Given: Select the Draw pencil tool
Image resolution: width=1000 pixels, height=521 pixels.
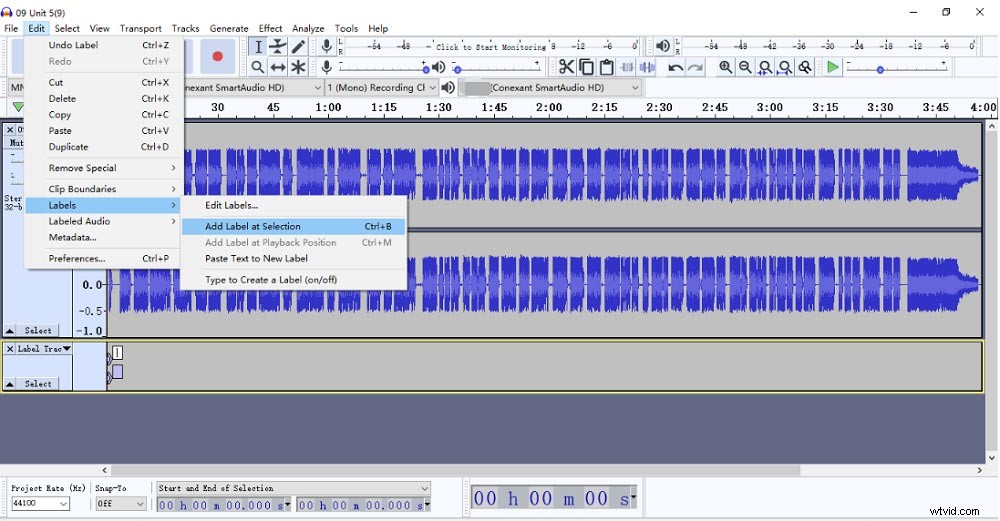Looking at the screenshot, I should pos(298,47).
